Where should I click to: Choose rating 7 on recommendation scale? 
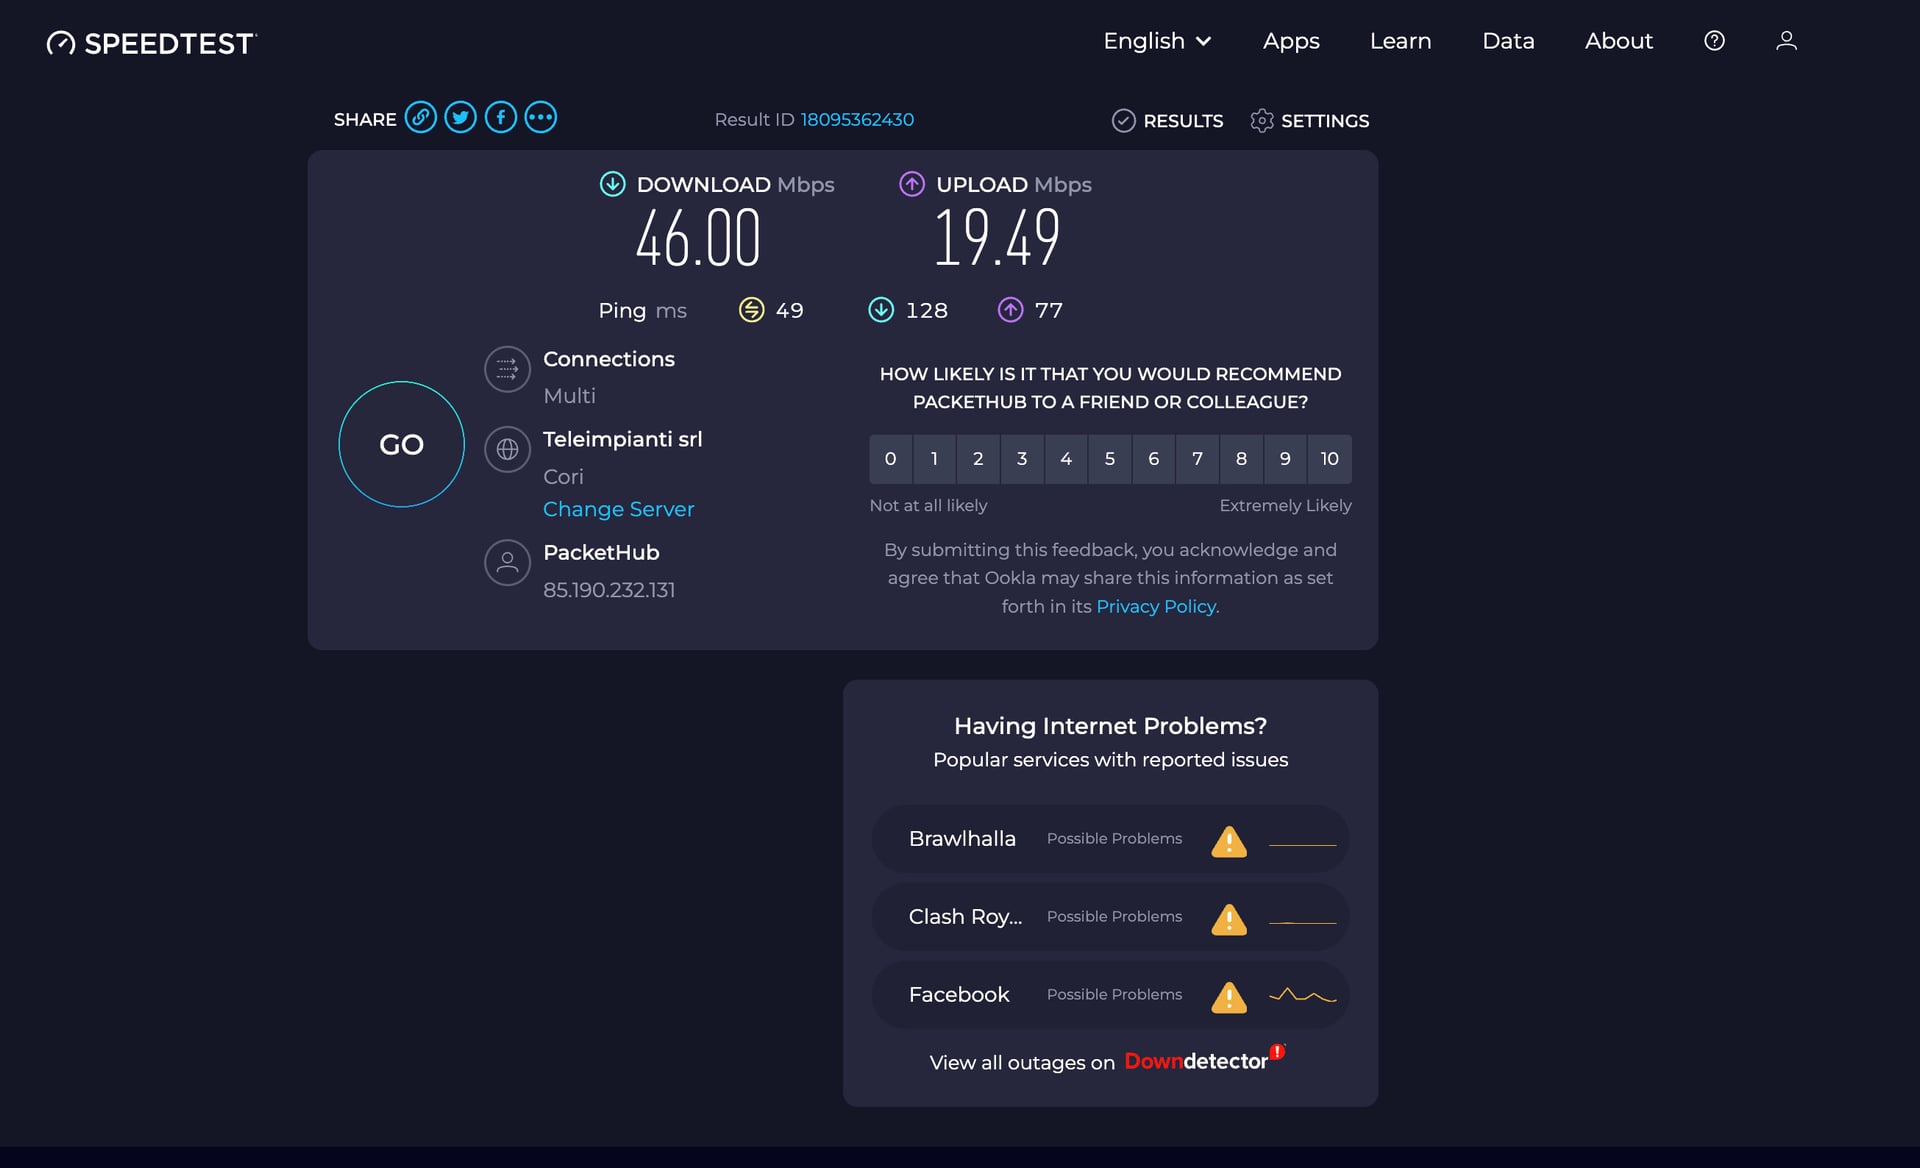point(1197,459)
